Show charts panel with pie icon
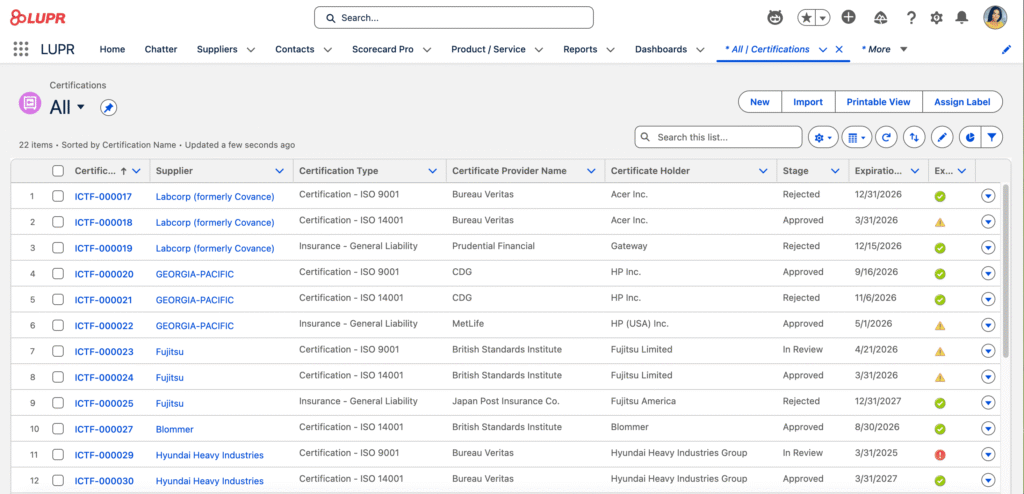1024x494 pixels. click(x=968, y=137)
